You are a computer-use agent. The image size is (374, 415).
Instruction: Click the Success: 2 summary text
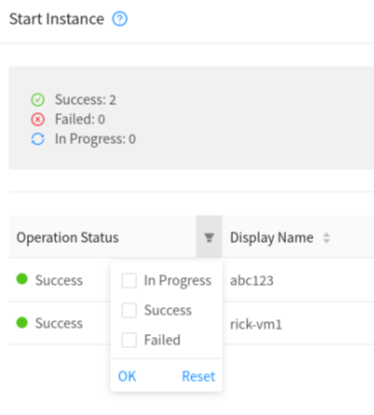coord(85,100)
